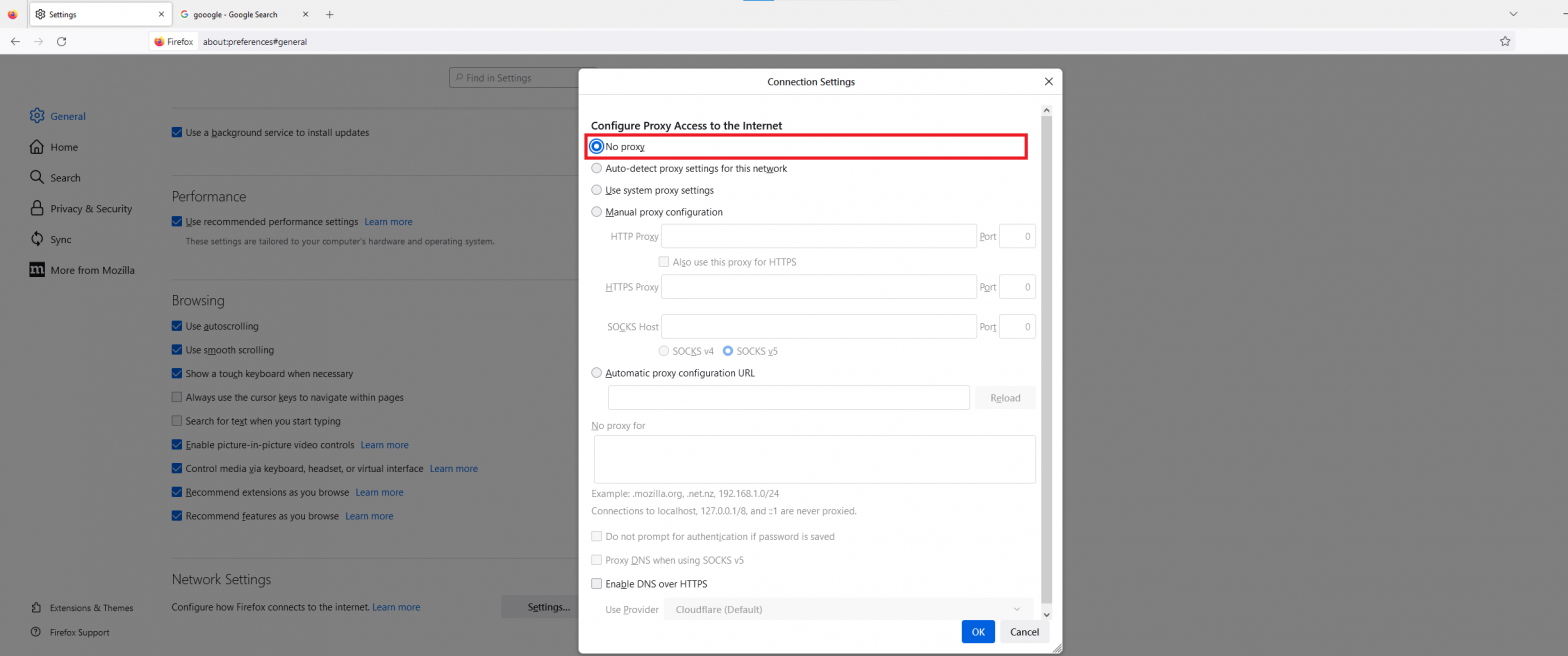Click the dialog scrollbar down arrow
The image size is (1568, 656).
point(1046,614)
